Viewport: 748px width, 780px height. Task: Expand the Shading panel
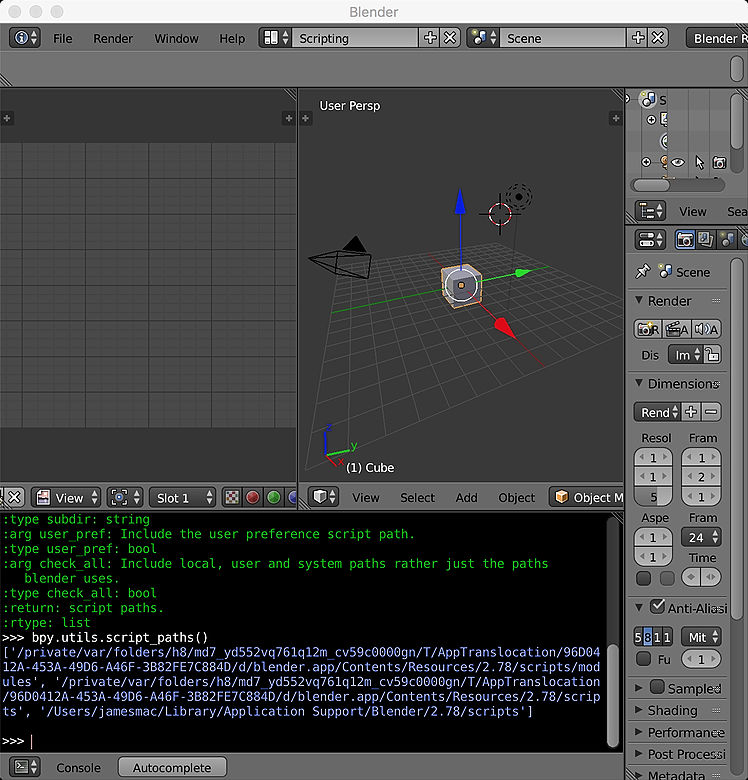672,710
